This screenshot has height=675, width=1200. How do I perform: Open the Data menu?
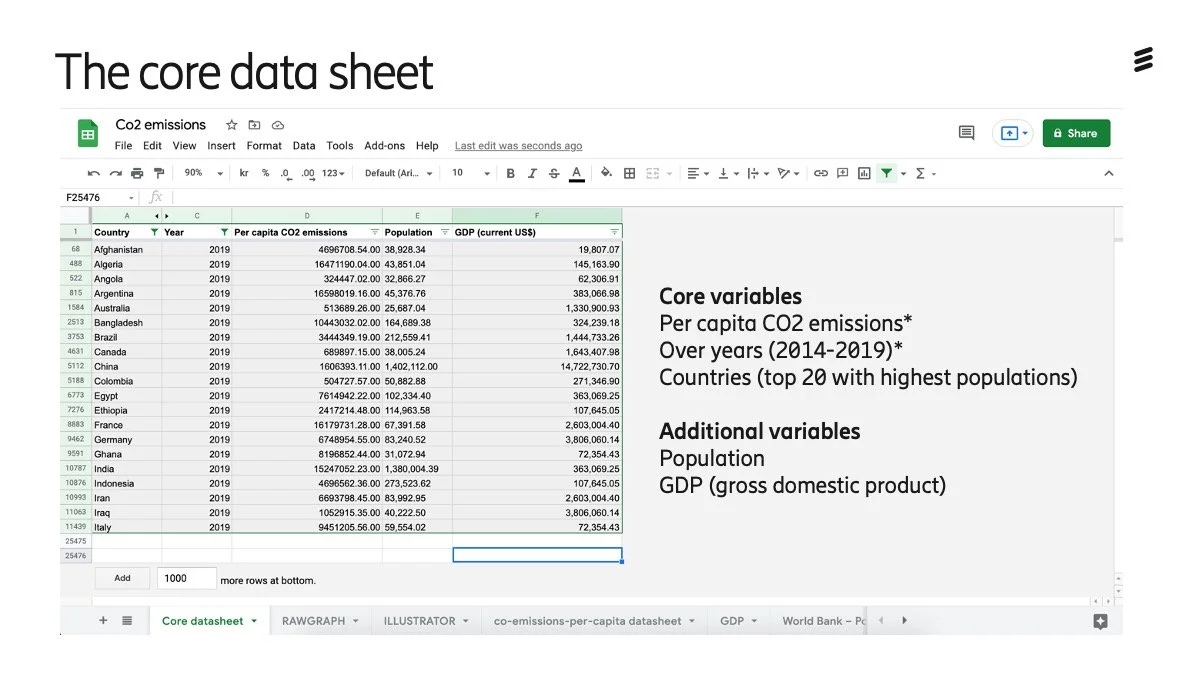(304, 146)
